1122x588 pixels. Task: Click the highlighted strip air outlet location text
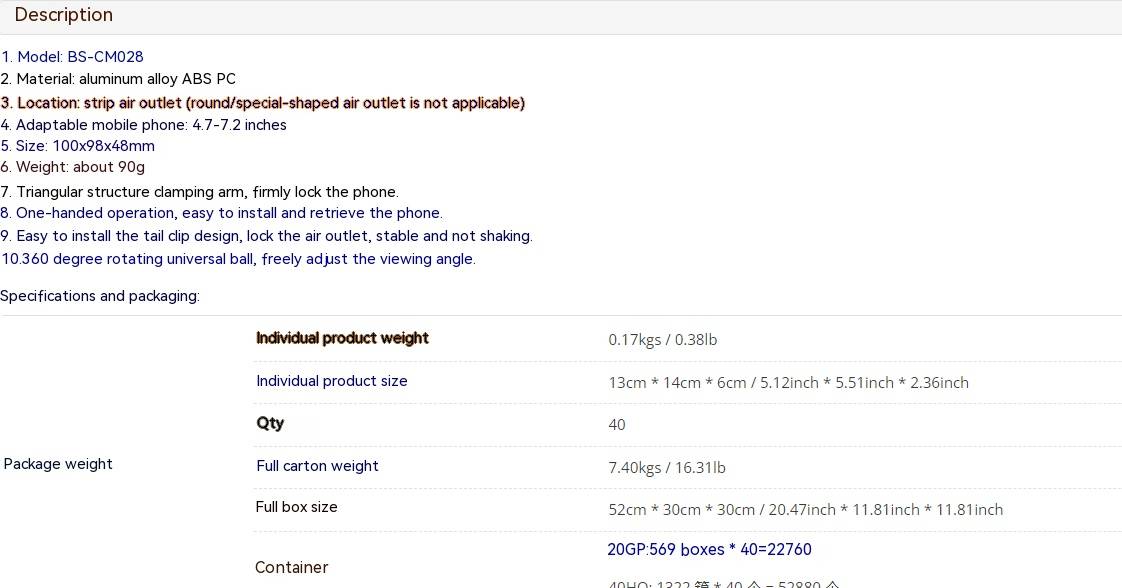point(262,103)
